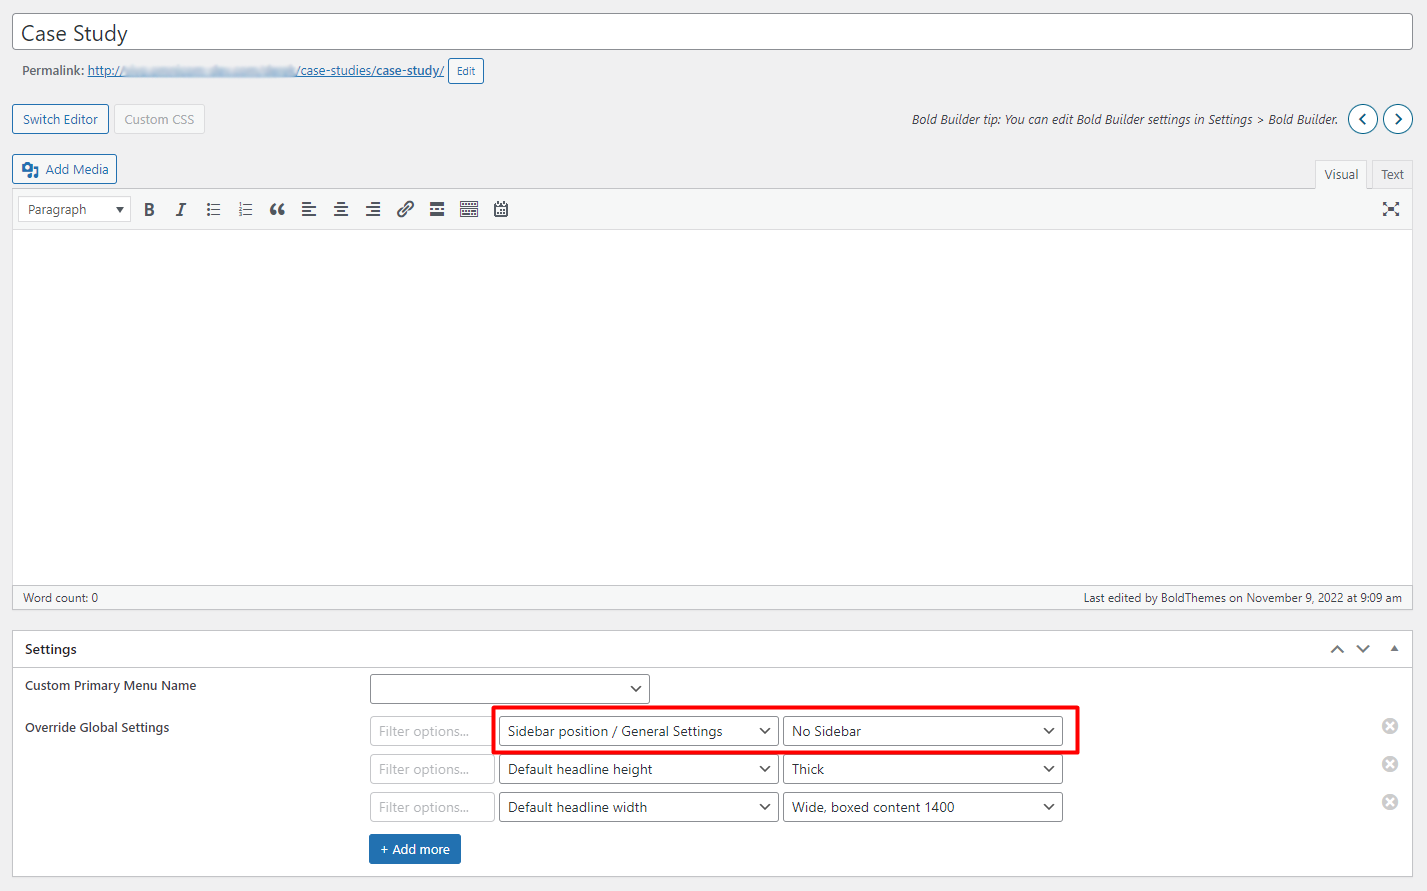Open the Default headline height dropdown
Screen dimensions: 1427x891
639,769
